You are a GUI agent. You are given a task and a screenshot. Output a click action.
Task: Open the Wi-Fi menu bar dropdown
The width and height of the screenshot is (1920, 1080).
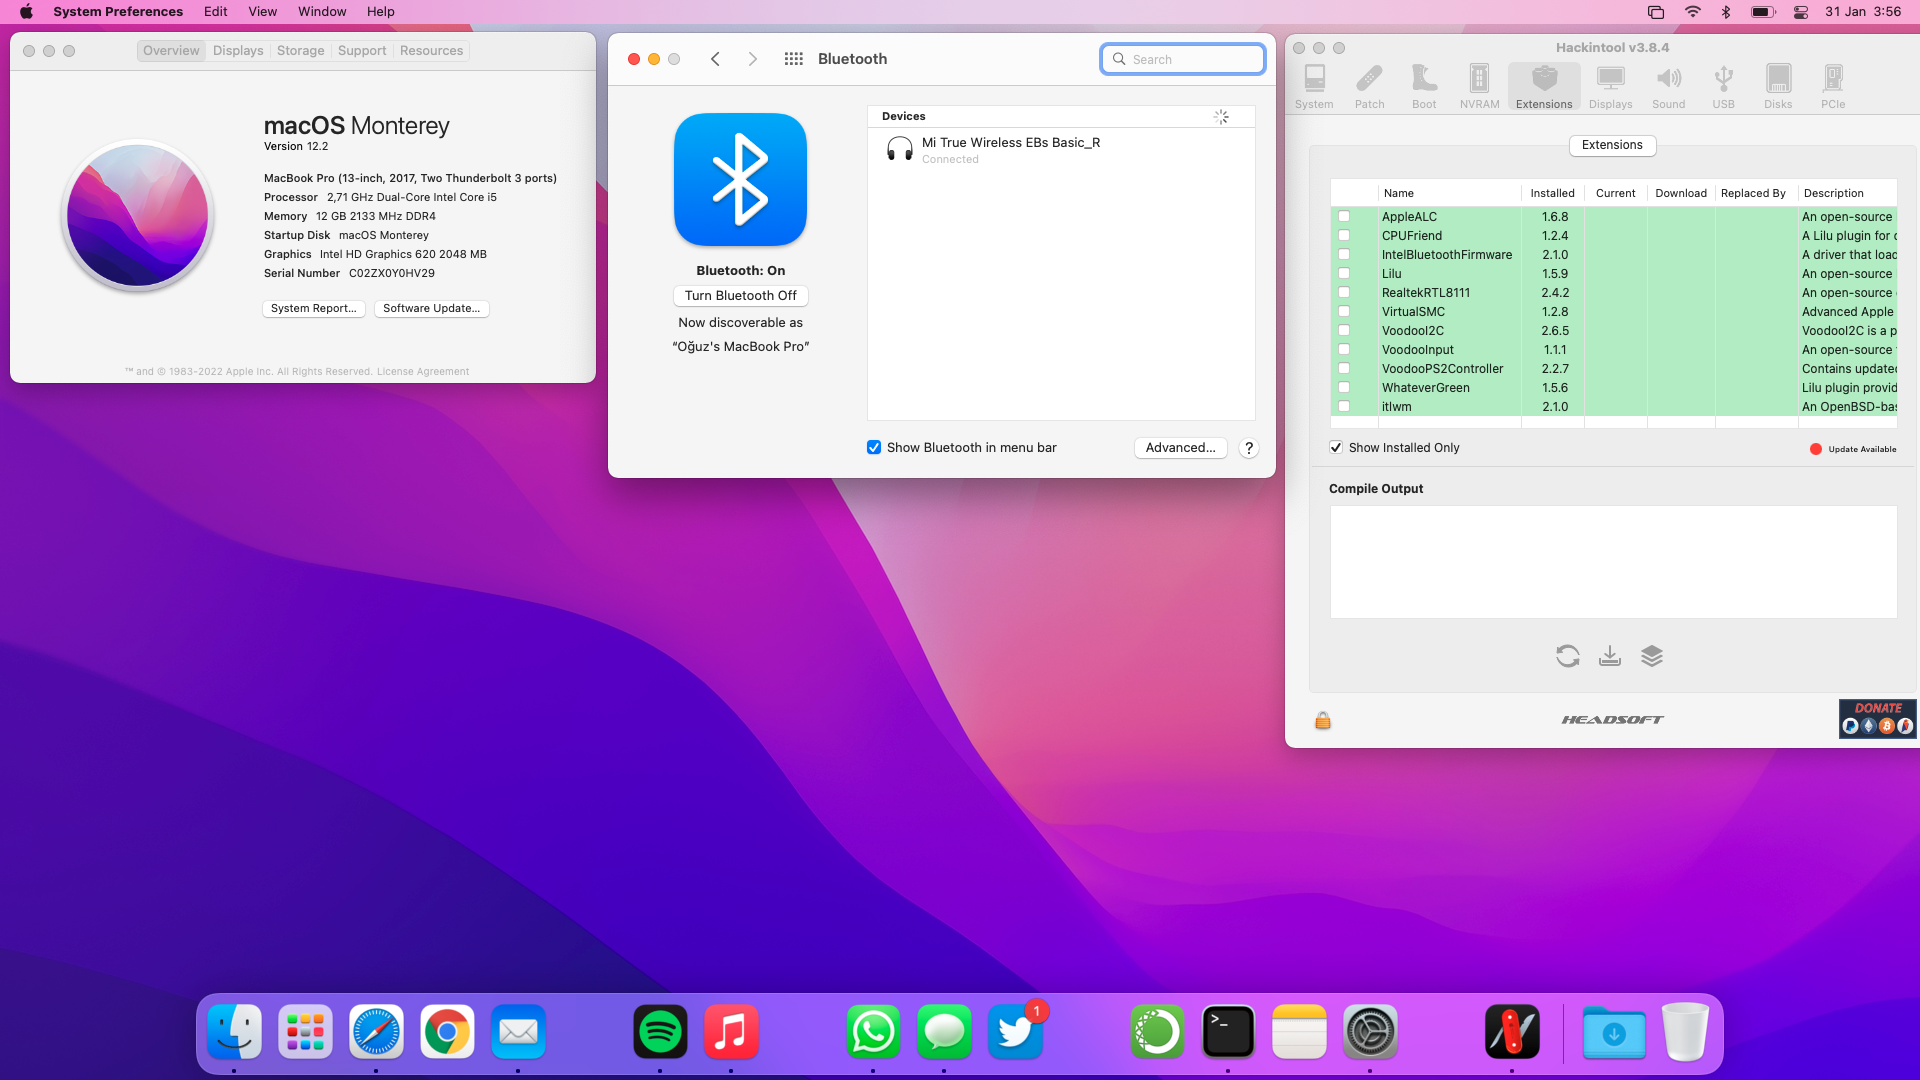pyautogui.click(x=1692, y=12)
